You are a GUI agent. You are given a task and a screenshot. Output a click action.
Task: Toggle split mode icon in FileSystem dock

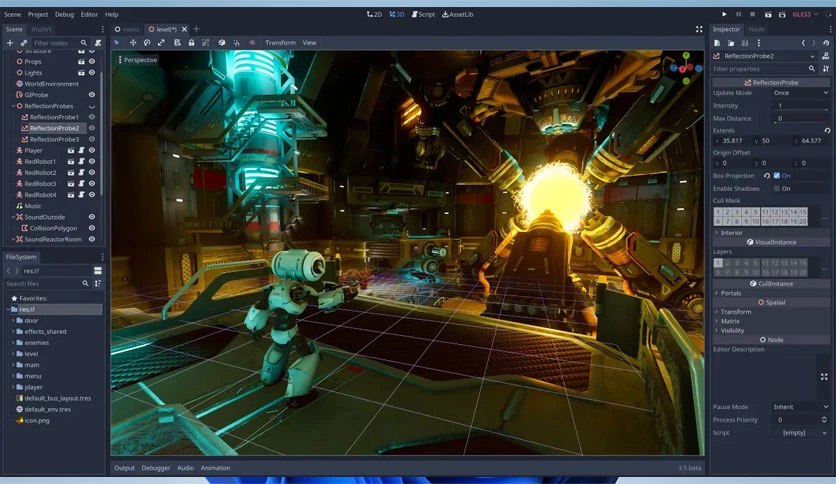point(98,271)
